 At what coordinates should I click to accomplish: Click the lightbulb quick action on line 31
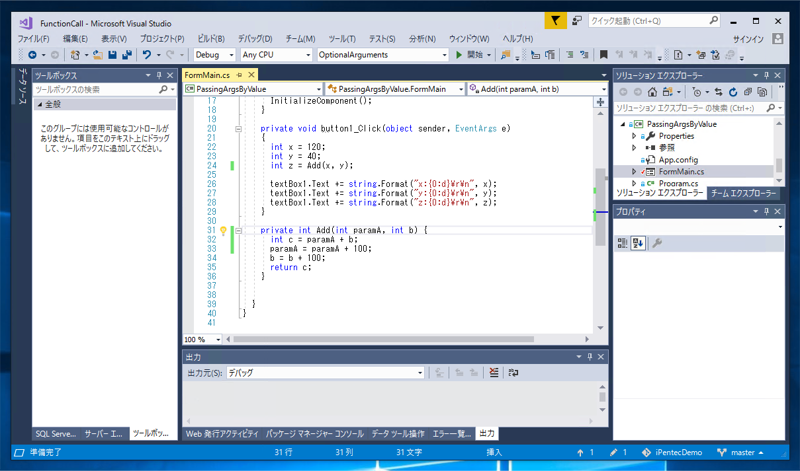tap(223, 231)
